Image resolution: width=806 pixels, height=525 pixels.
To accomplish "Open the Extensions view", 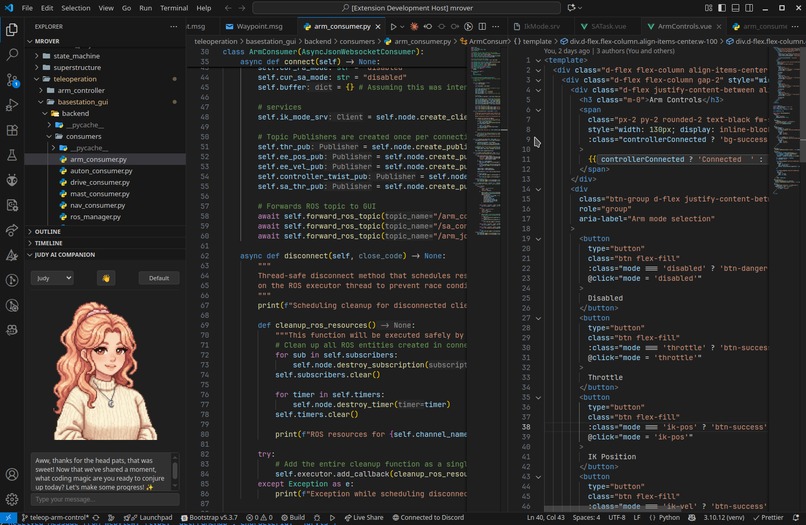I will (x=12, y=130).
